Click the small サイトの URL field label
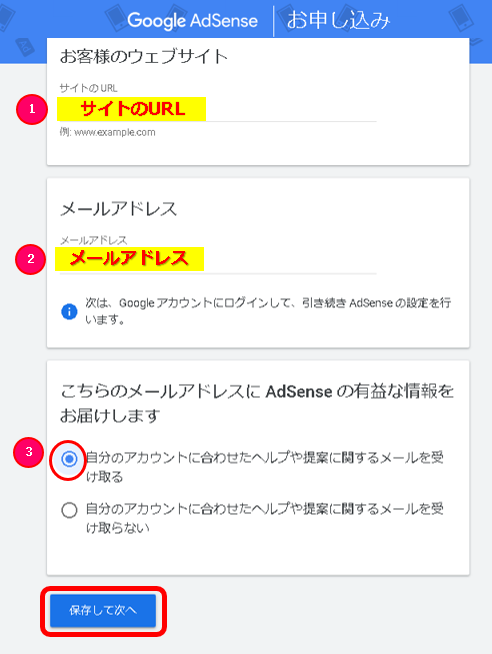492x654 pixels. [x=88, y=88]
